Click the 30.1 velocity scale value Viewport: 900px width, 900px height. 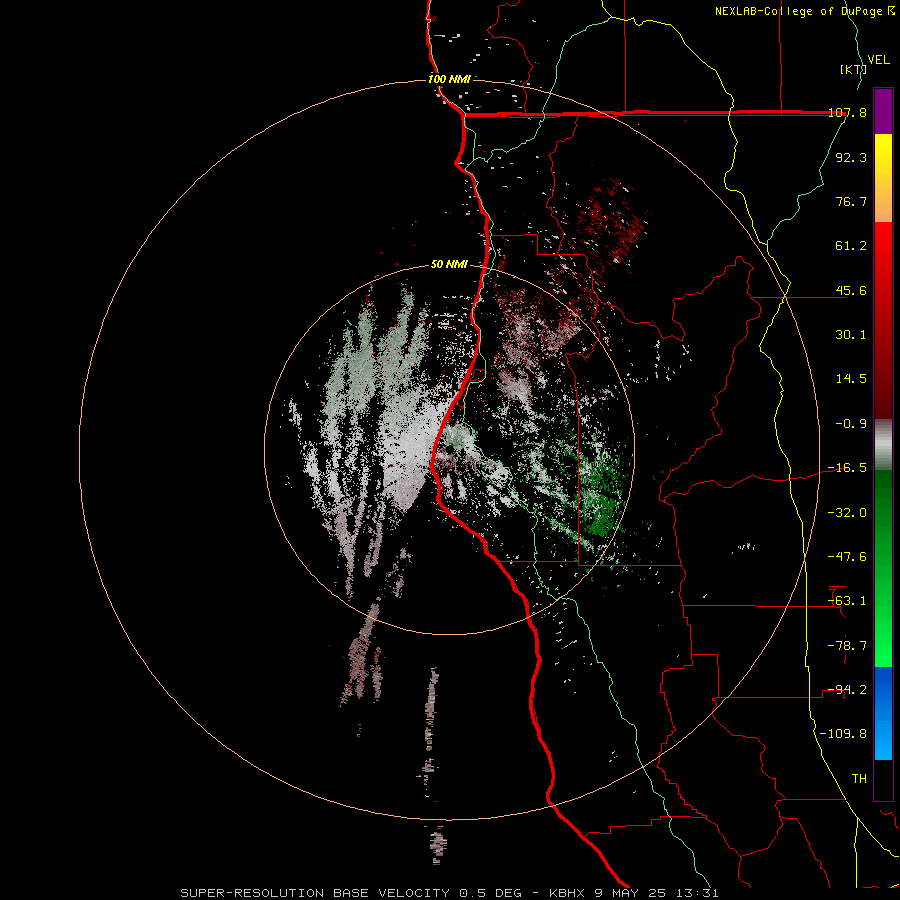click(x=851, y=335)
